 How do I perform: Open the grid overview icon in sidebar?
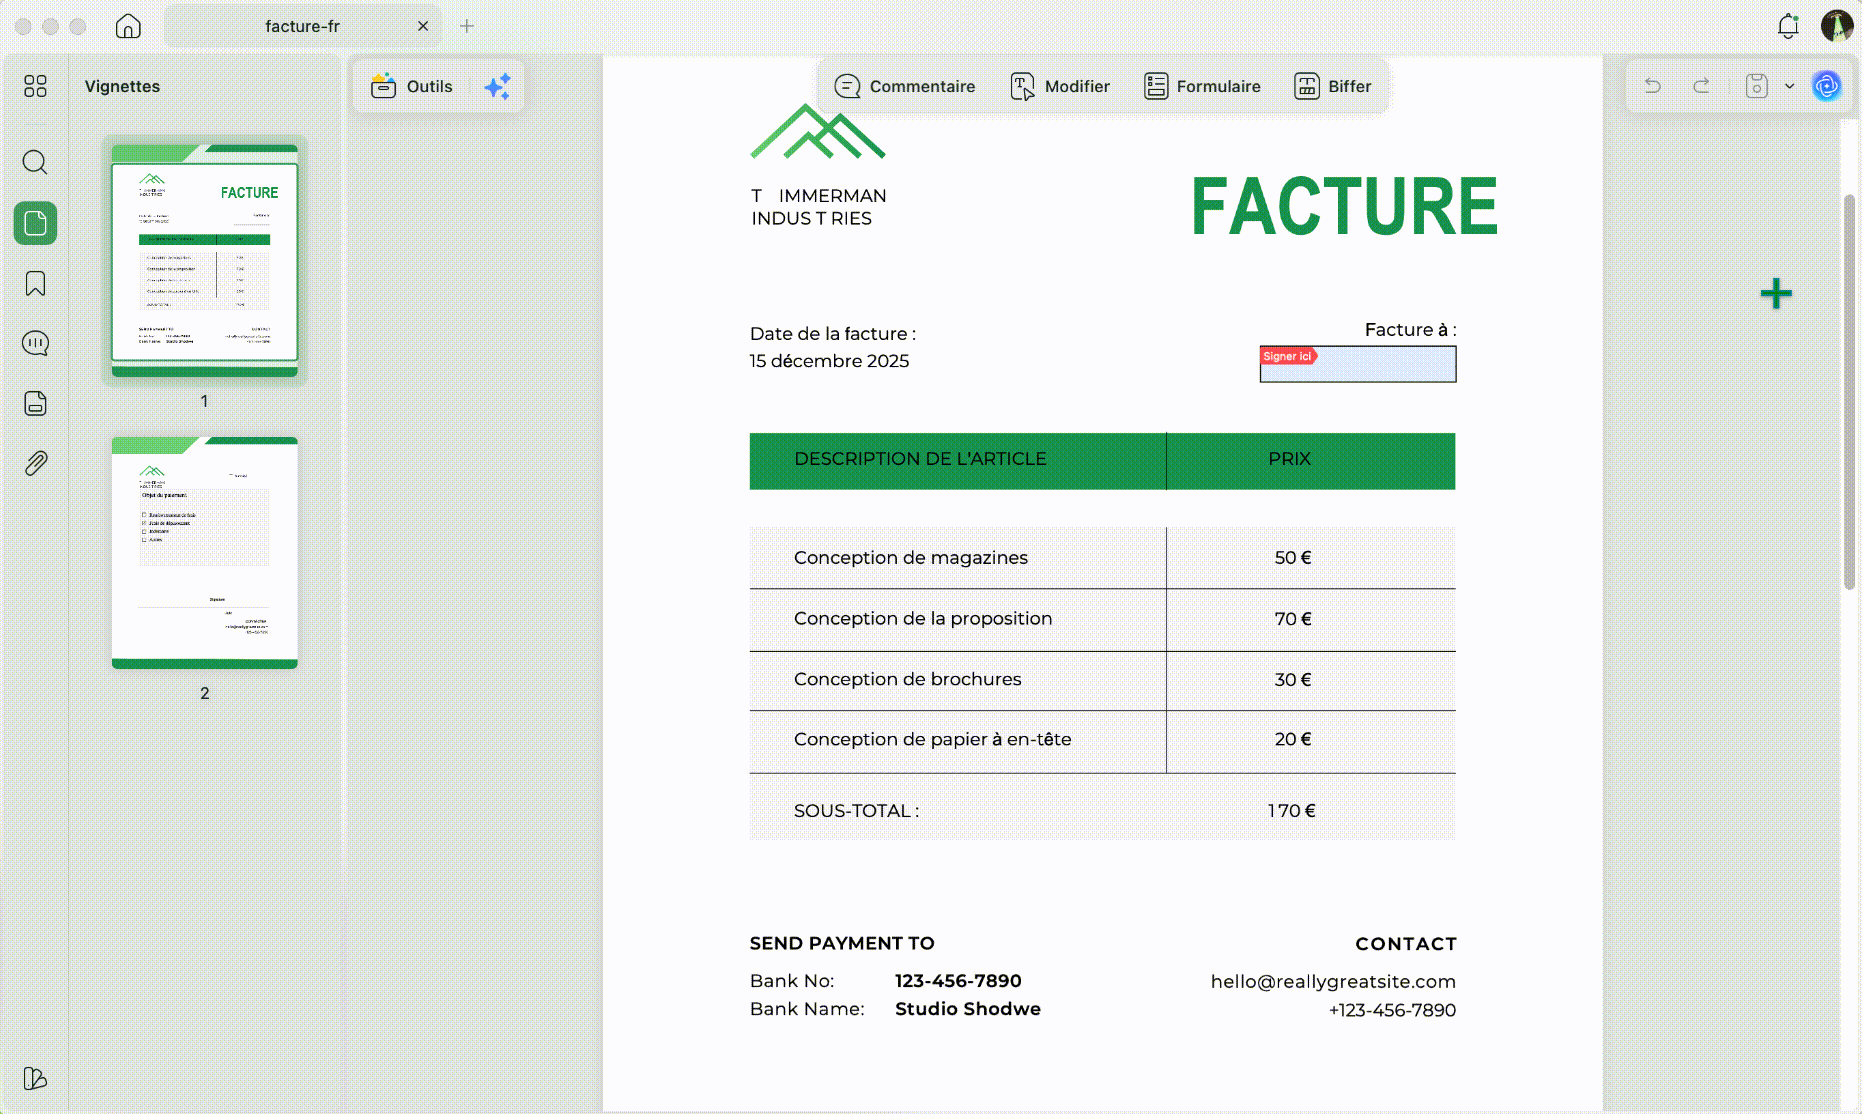[x=35, y=87]
